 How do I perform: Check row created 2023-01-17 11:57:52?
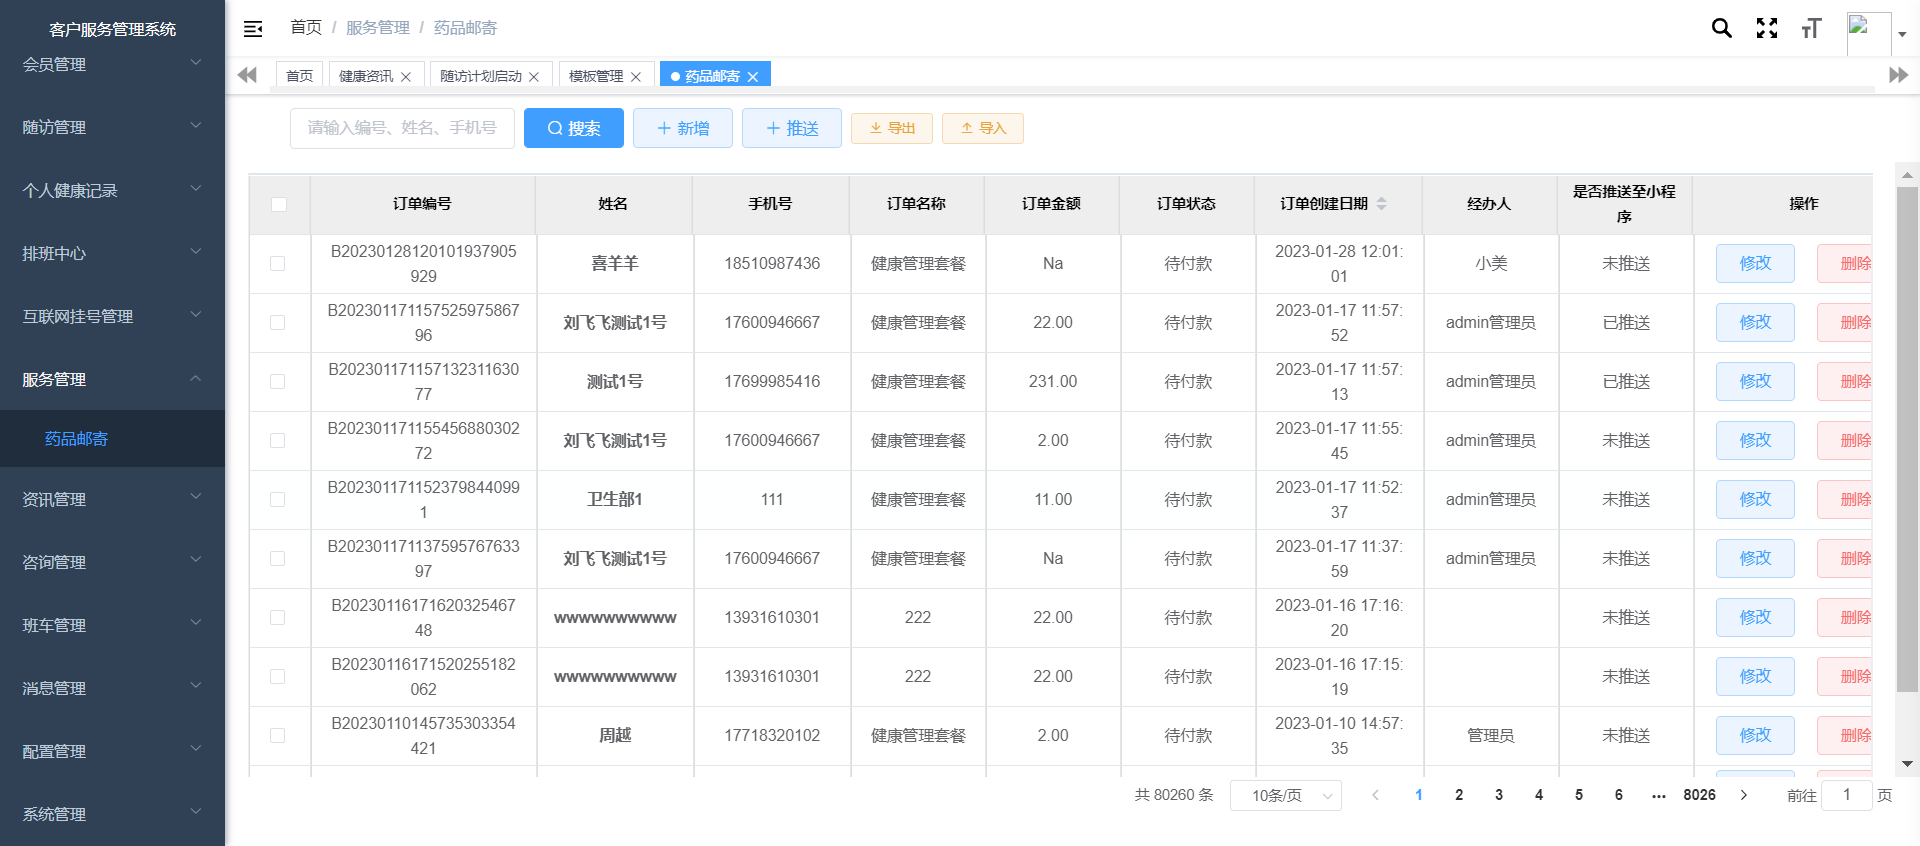[x=278, y=323]
